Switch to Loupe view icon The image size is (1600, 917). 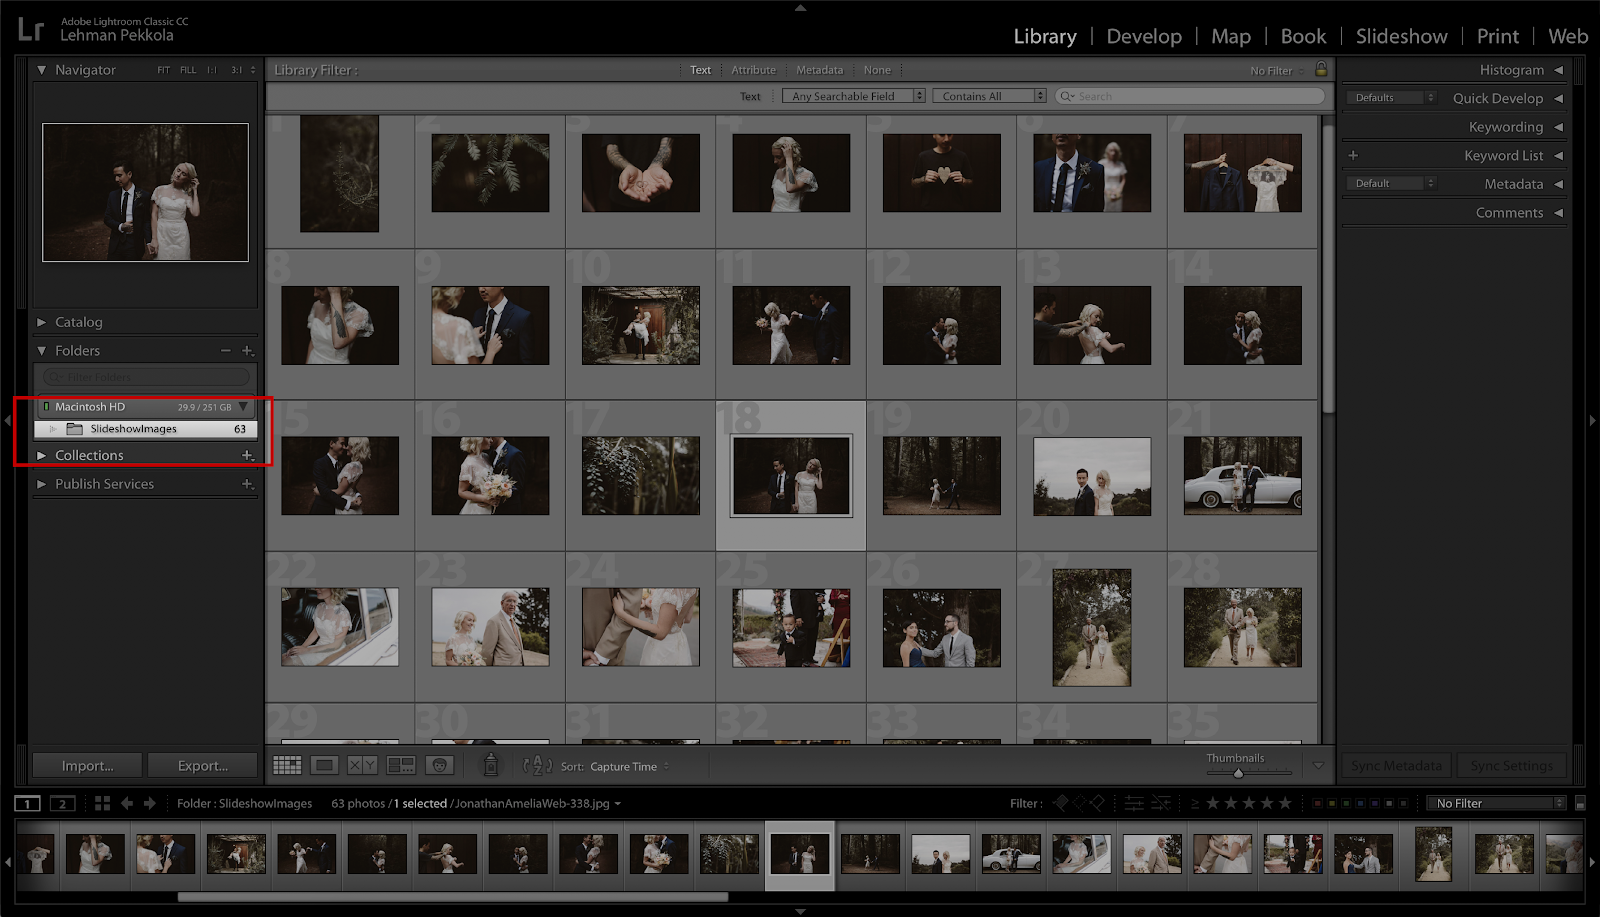coord(324,766)
